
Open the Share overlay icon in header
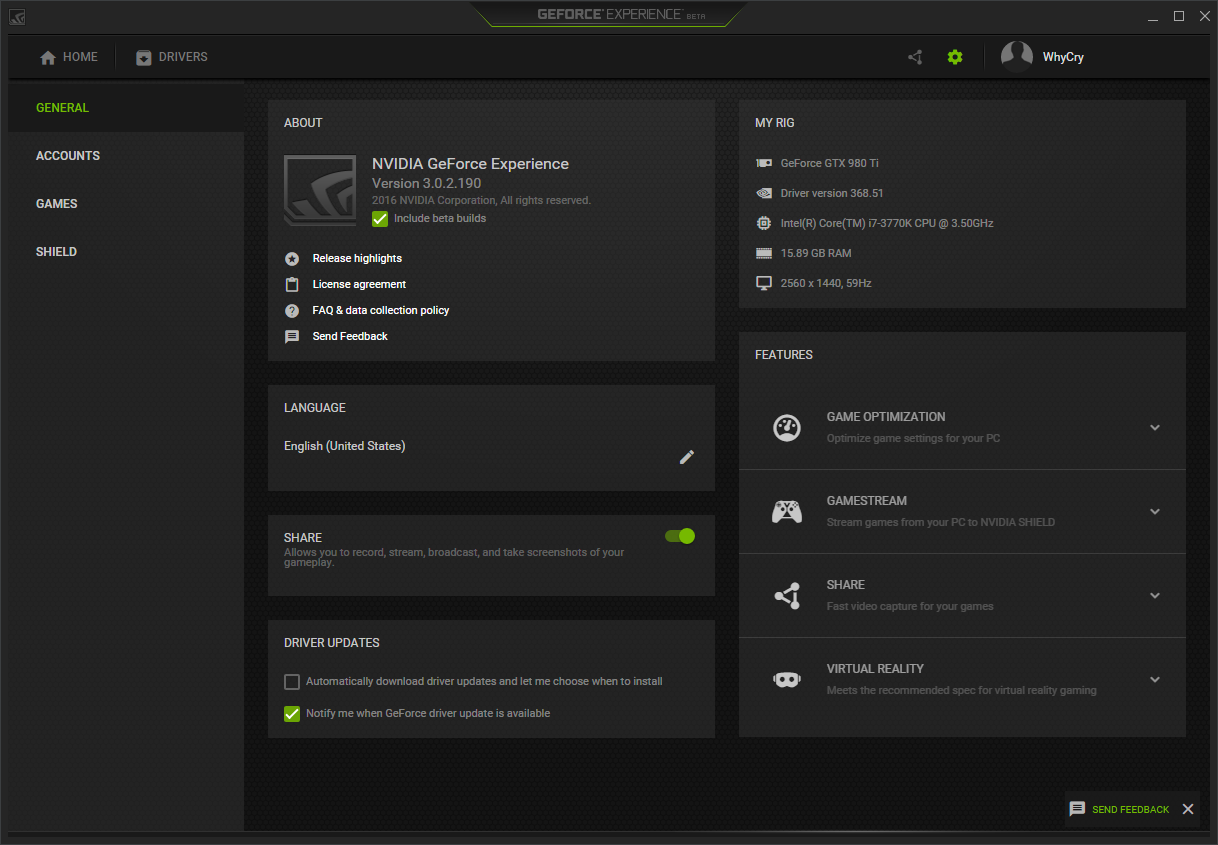[915, 57]
